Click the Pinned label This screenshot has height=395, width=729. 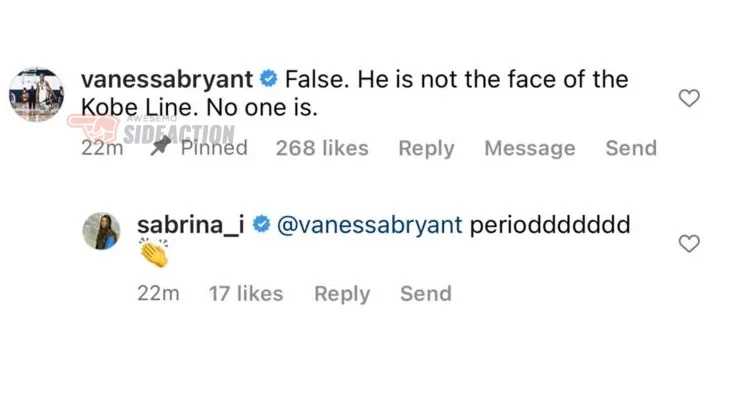214,148
